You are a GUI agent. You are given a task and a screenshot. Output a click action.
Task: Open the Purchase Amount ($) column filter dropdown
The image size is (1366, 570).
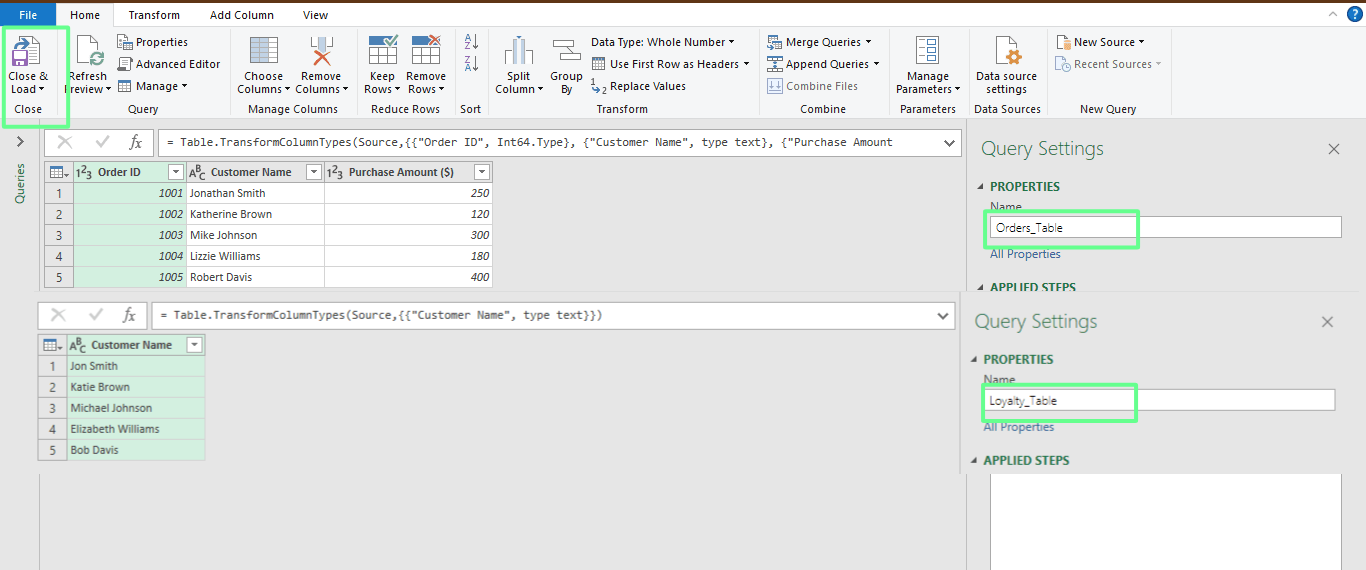(482, 172)
